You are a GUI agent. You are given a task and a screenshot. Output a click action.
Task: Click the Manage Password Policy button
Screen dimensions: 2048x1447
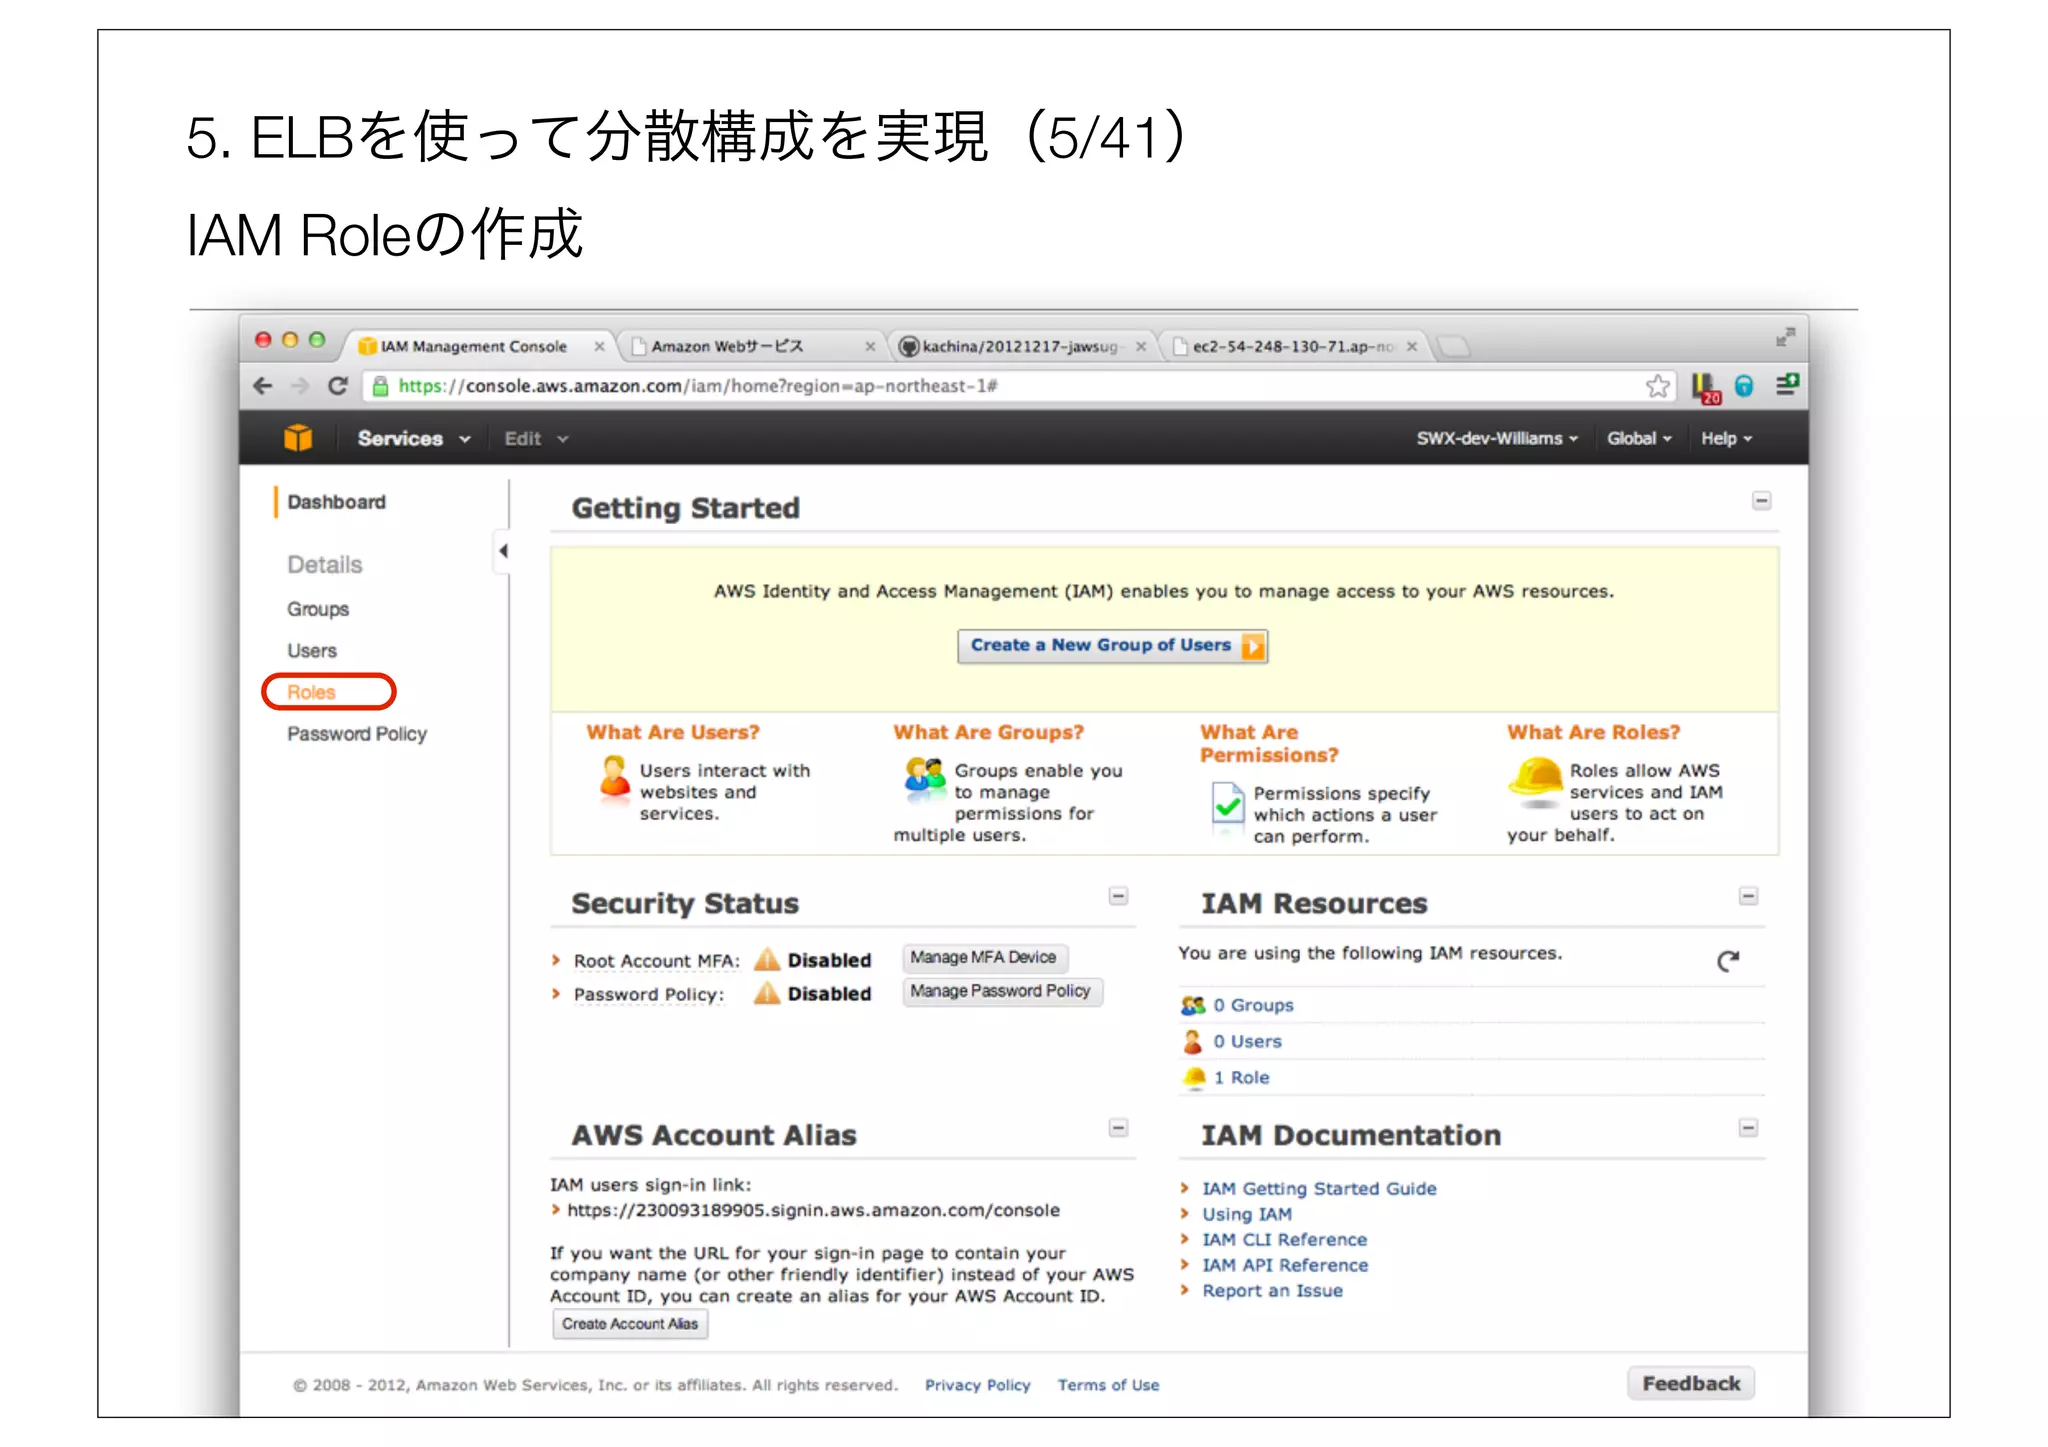[1002, 992]
